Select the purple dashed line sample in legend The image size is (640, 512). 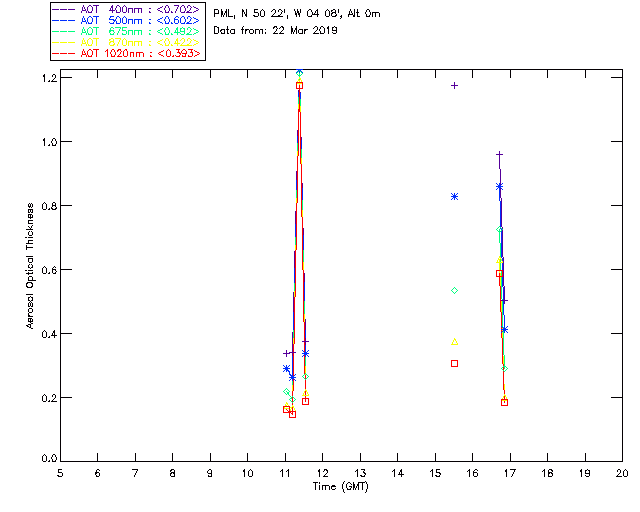click(64, 9)
